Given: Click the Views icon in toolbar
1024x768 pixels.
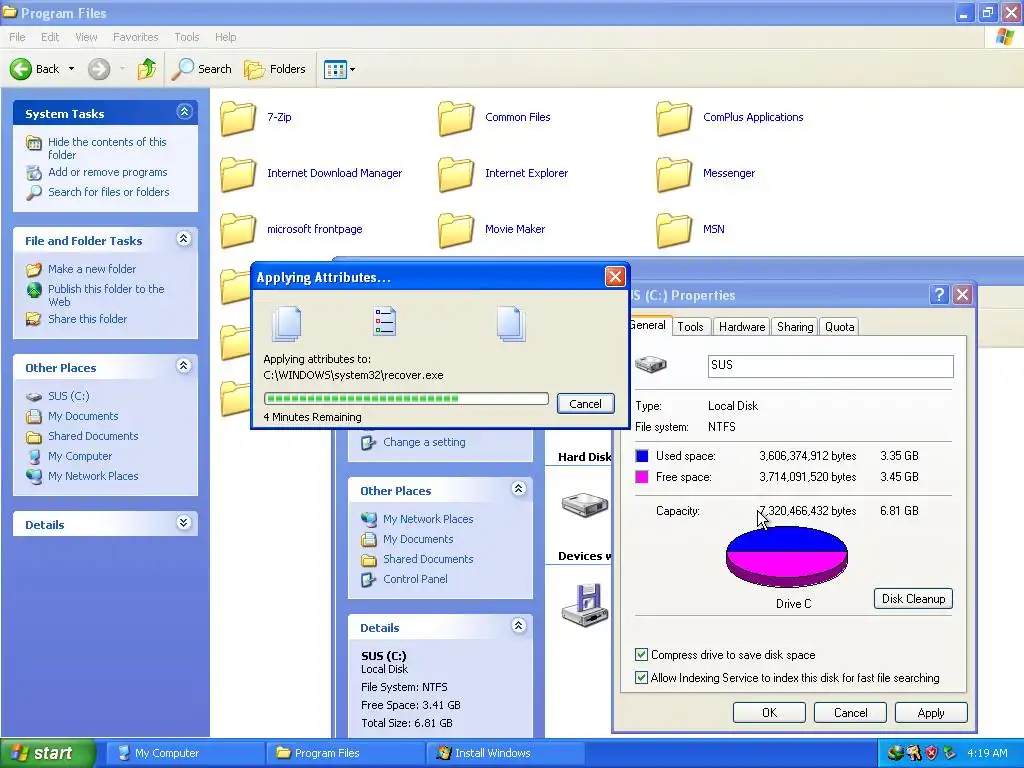Looking at the screenshot, I should [x=335, y=69].
